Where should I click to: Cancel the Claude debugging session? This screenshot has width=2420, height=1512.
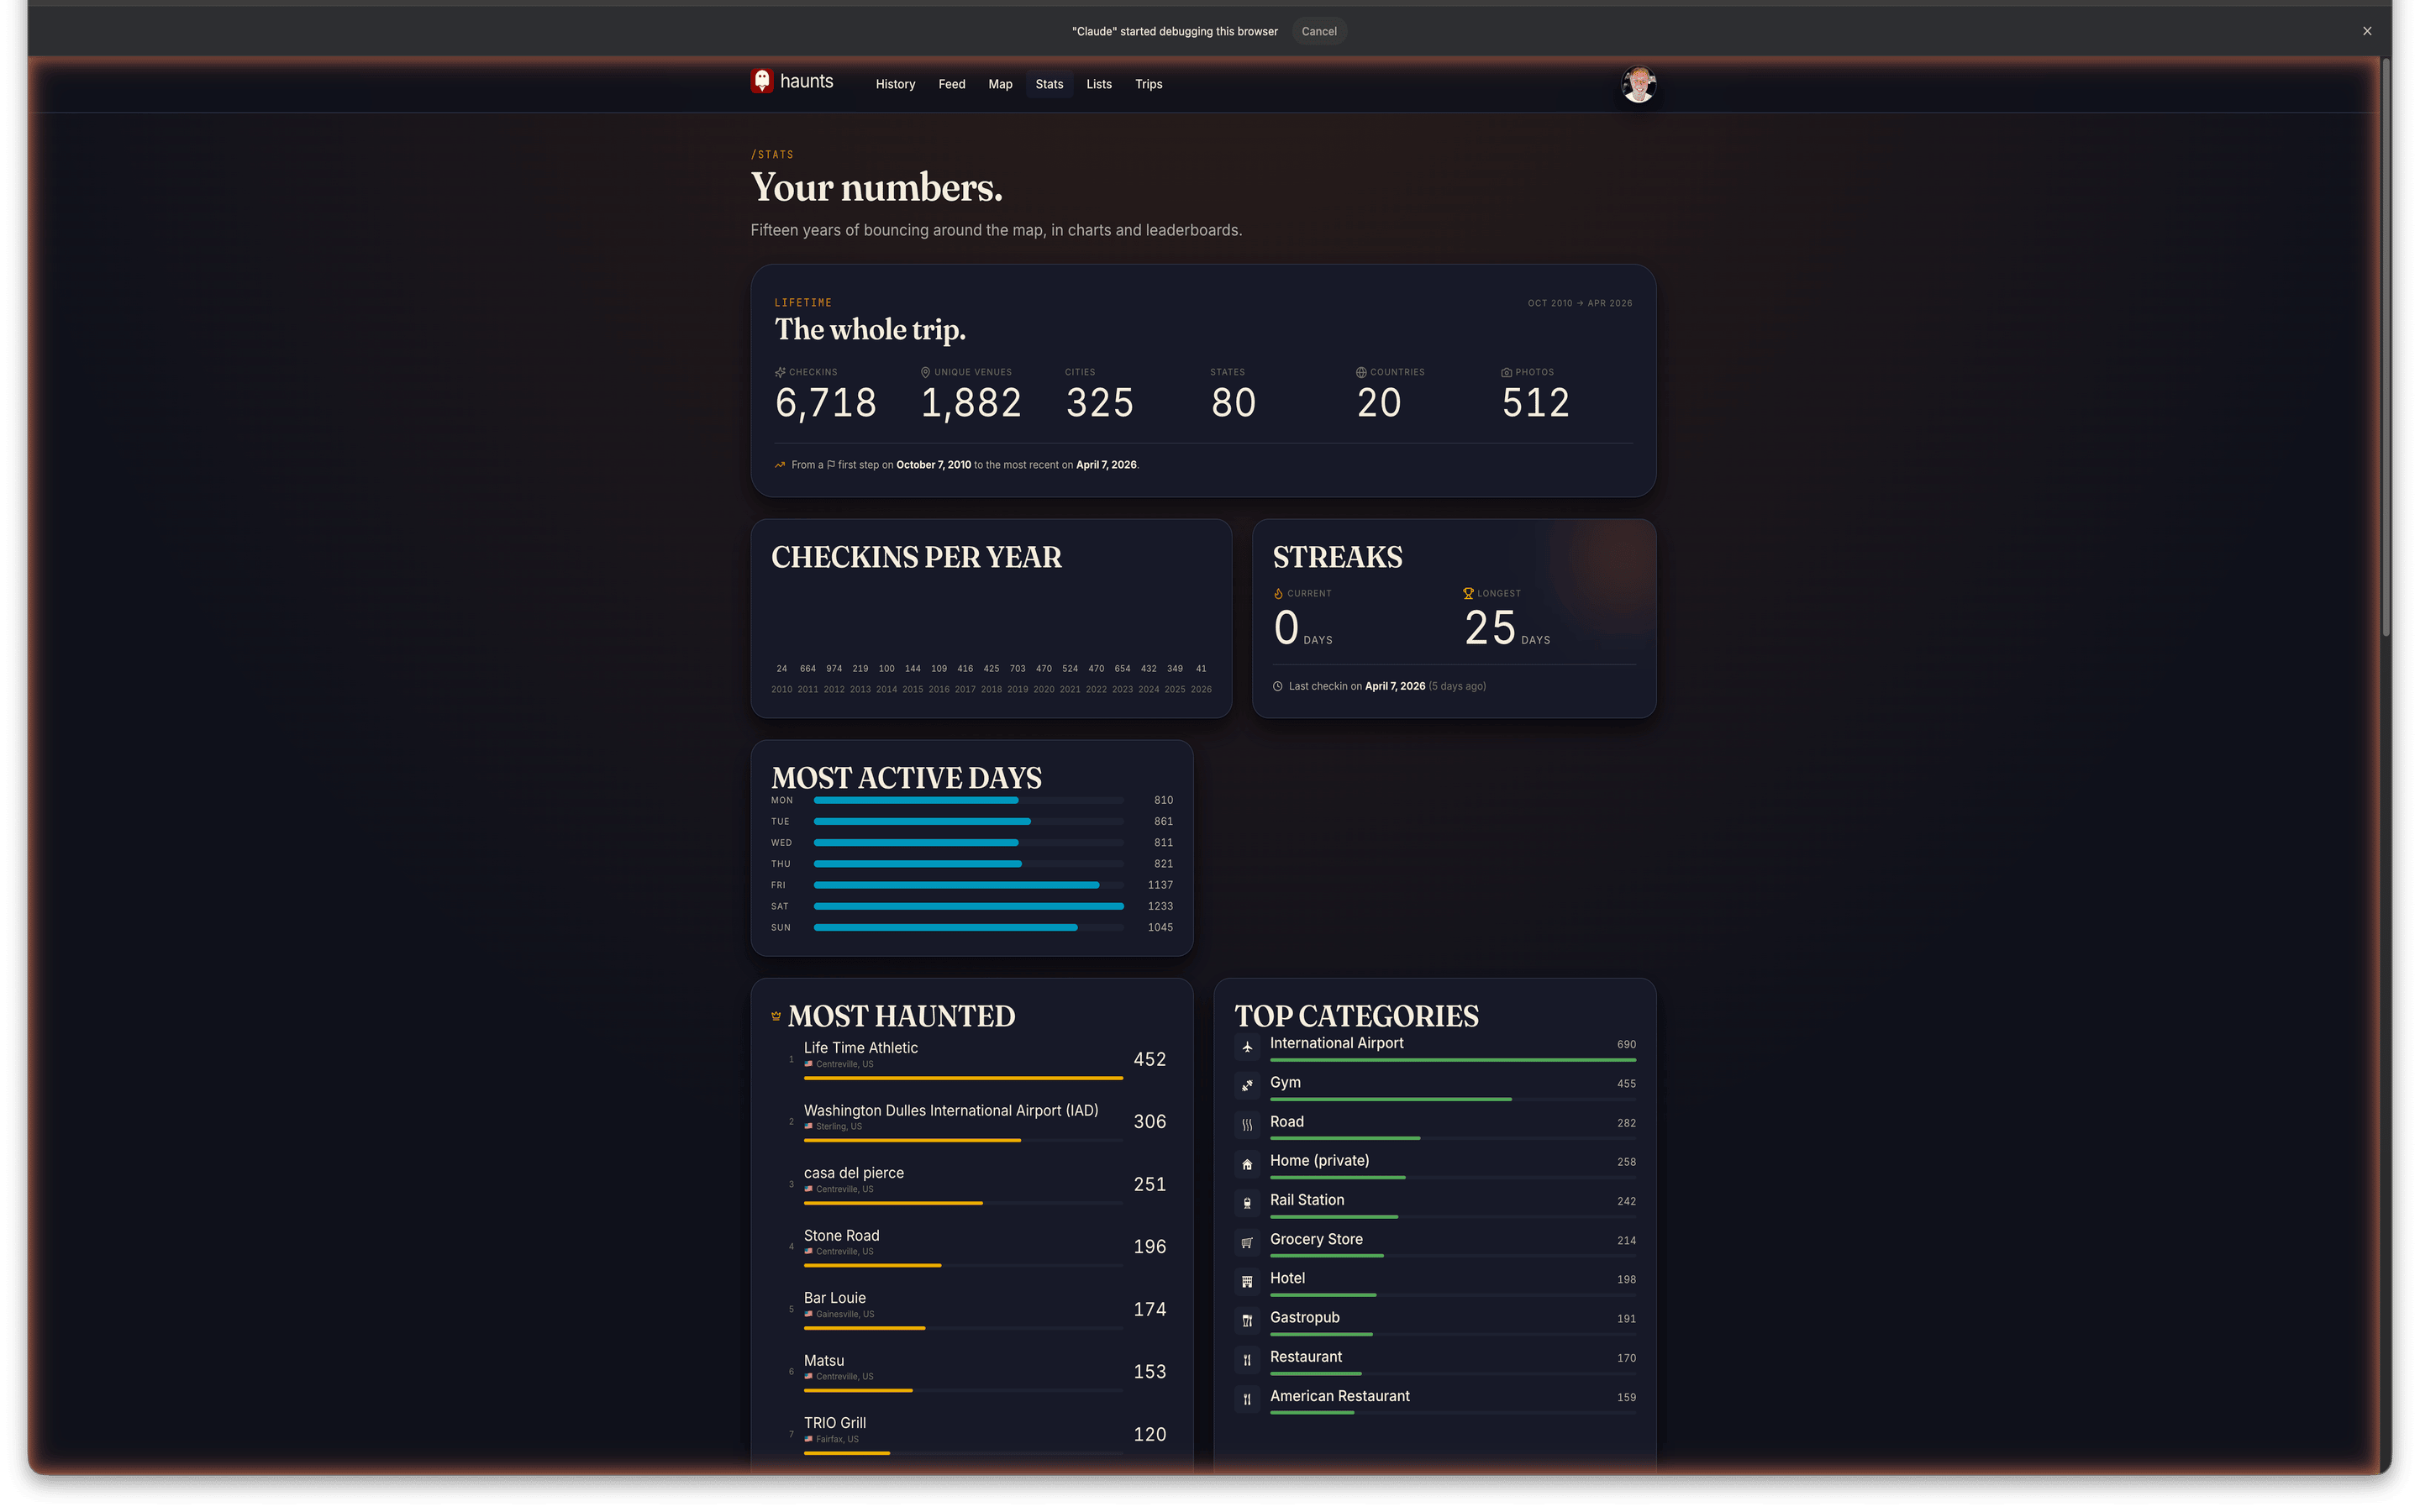coord(1319,31)
